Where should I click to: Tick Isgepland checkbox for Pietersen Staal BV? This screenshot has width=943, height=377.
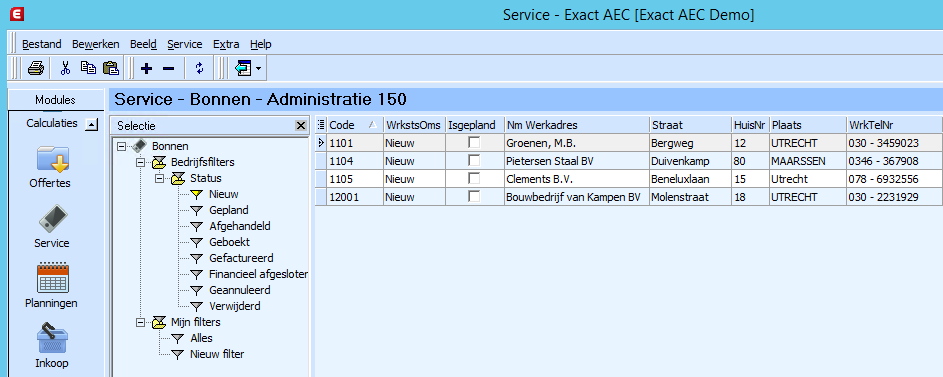475,161
